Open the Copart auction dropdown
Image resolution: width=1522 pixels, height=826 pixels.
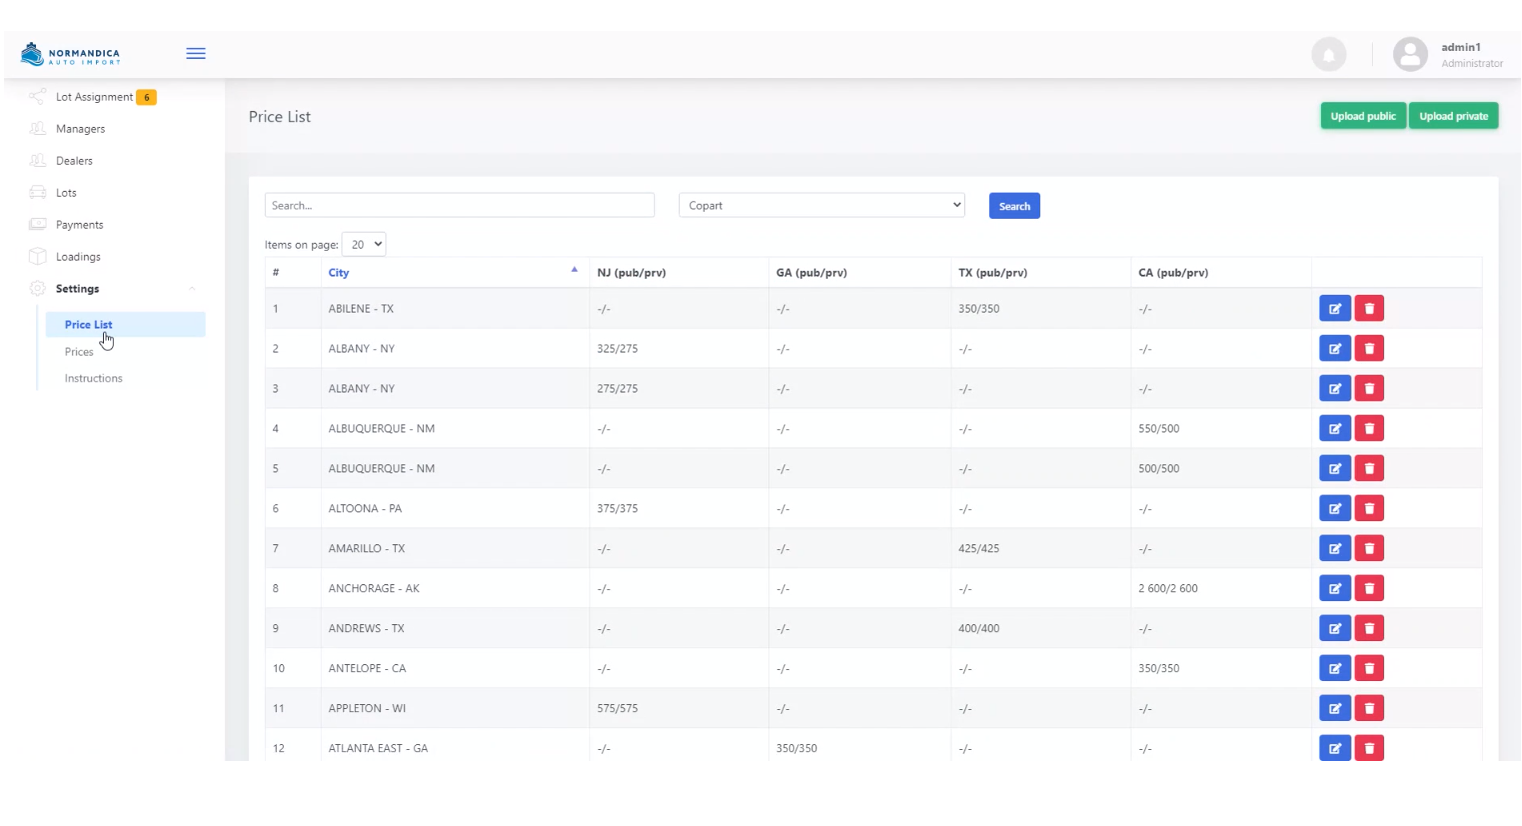click(x=822, y=205)
